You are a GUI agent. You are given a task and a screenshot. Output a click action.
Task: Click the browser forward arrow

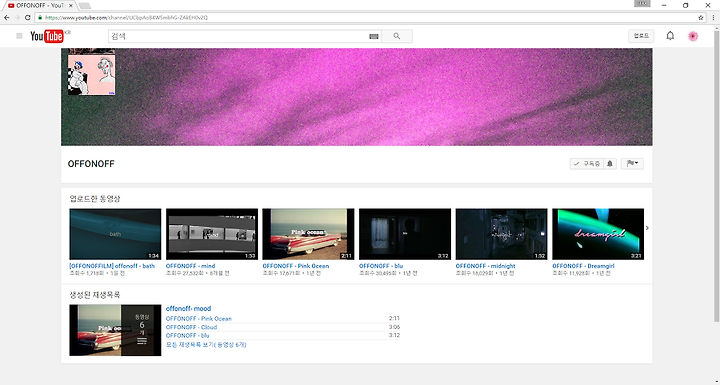pos(17,17)
